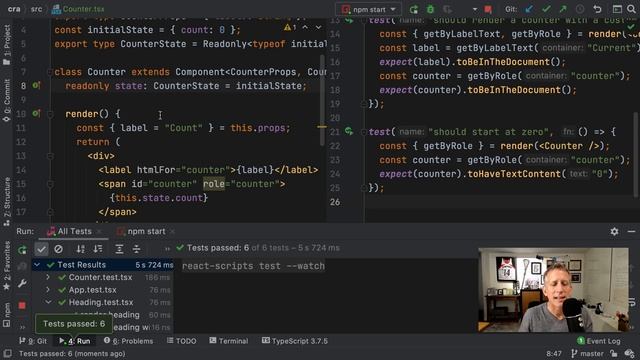Collapse the Test Results root node

37,265
